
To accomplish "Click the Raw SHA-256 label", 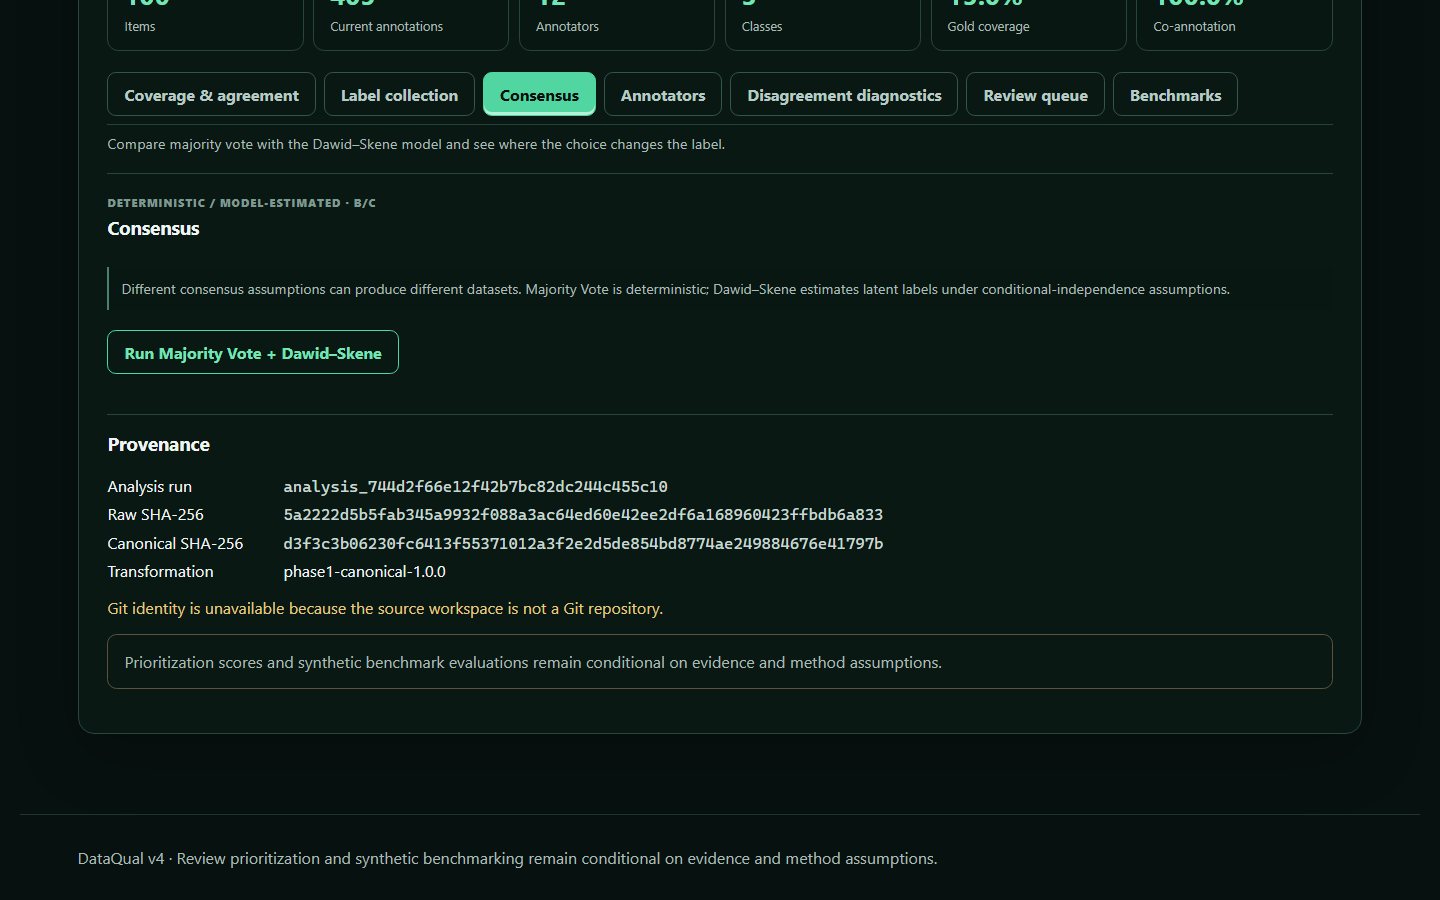I will (x=155, y=515).
